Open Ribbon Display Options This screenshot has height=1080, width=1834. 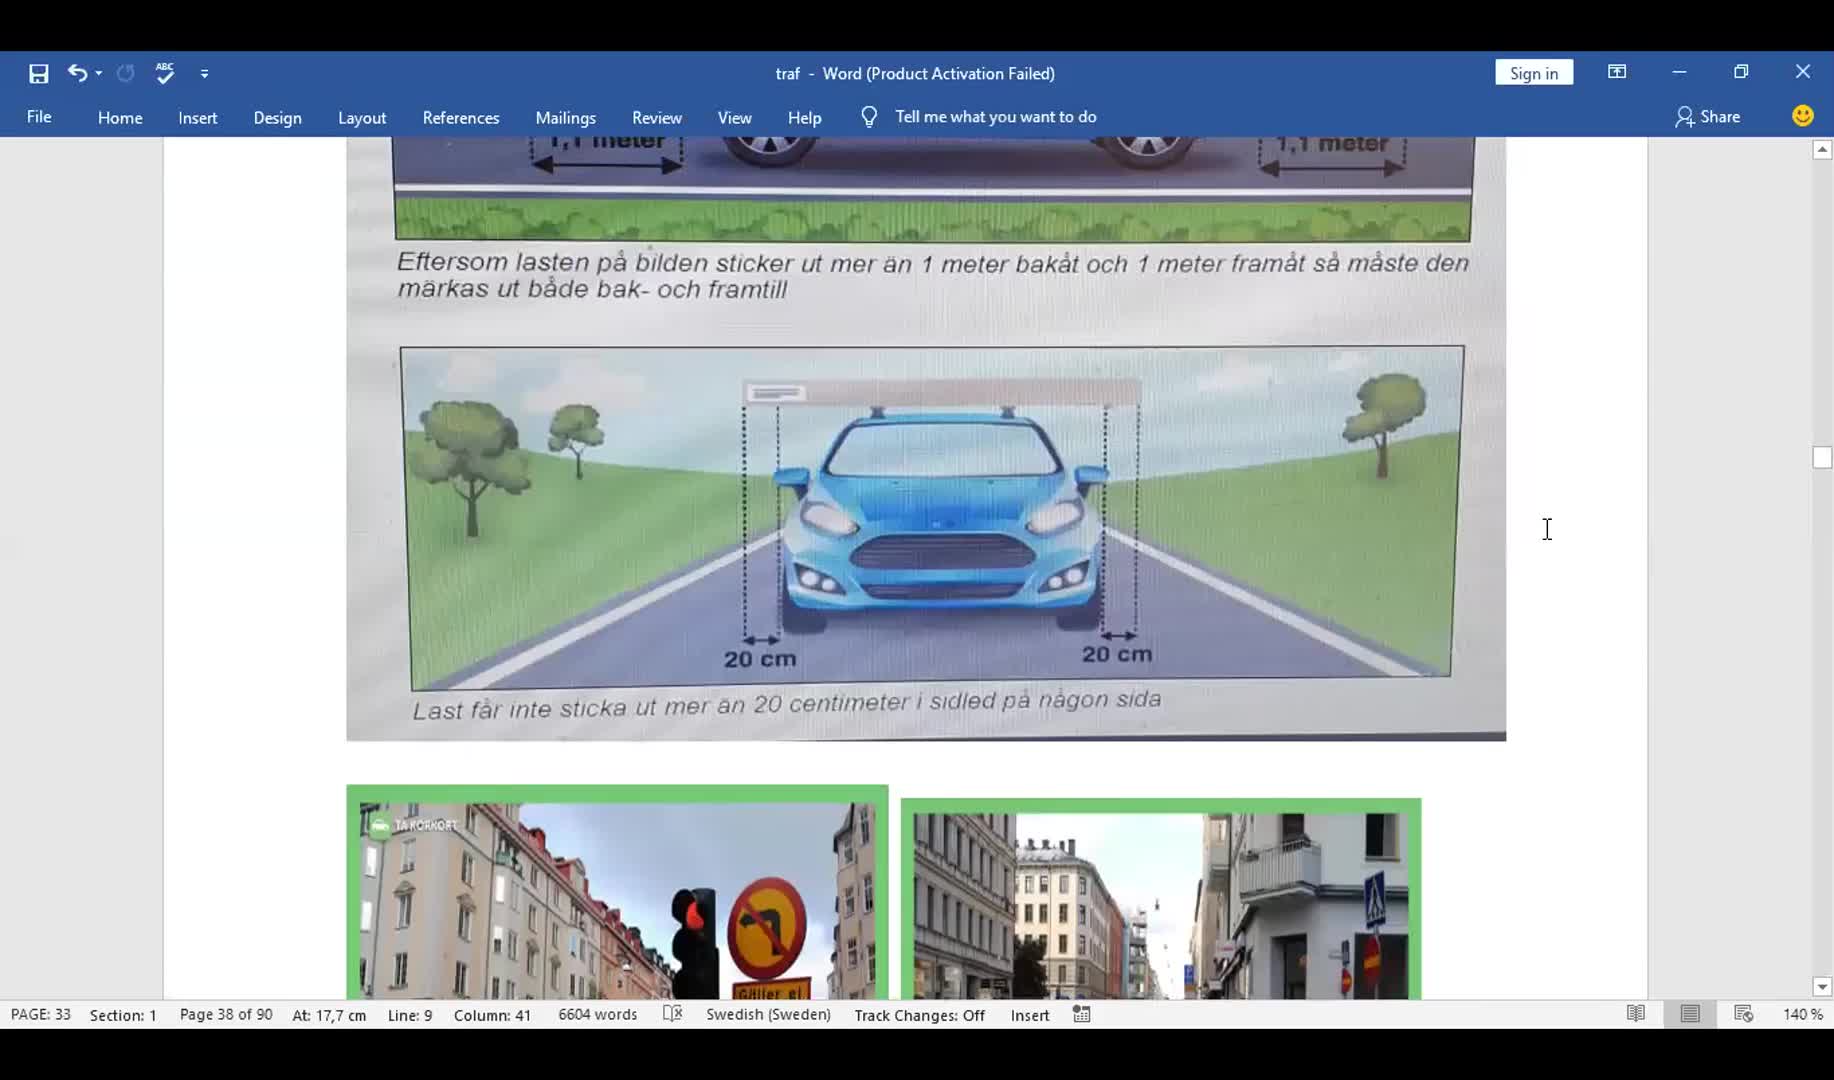1616,72
